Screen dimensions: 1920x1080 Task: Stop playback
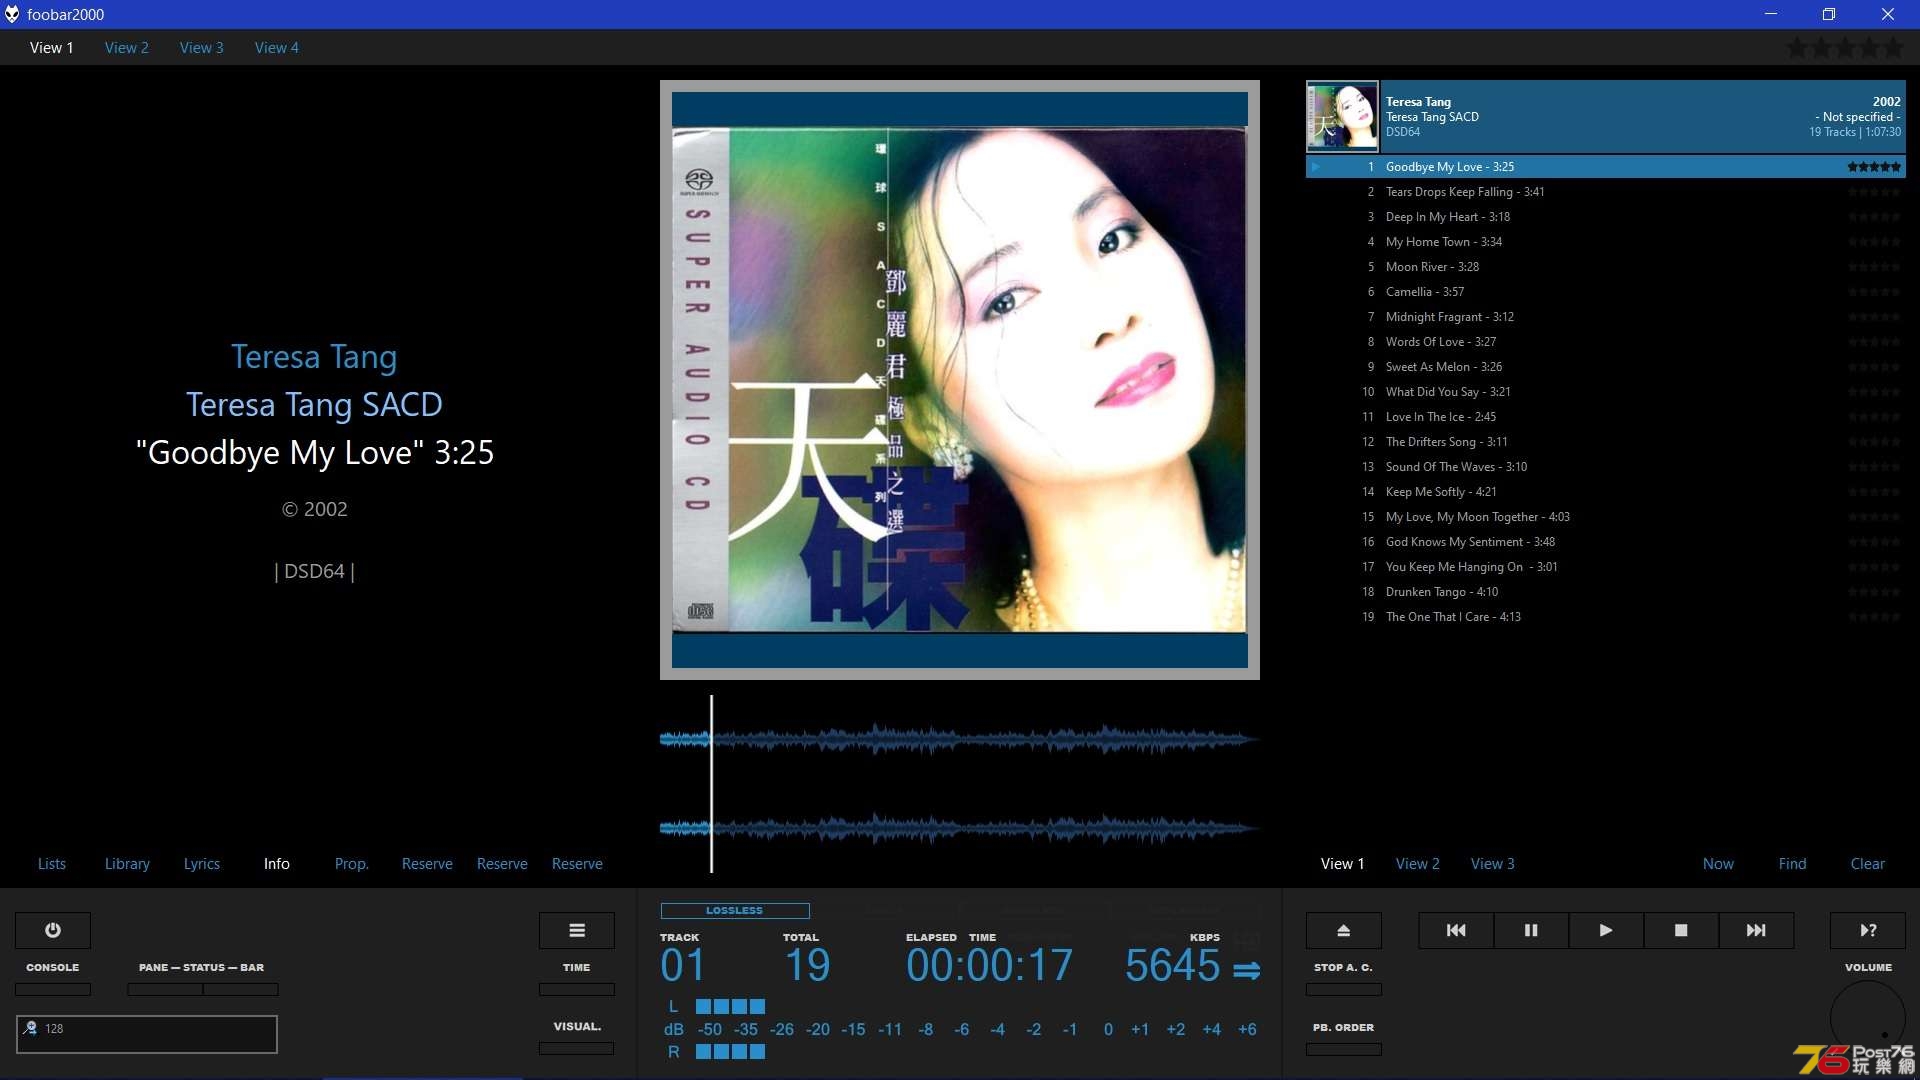pyautogui.click(x=1681, y=930)
